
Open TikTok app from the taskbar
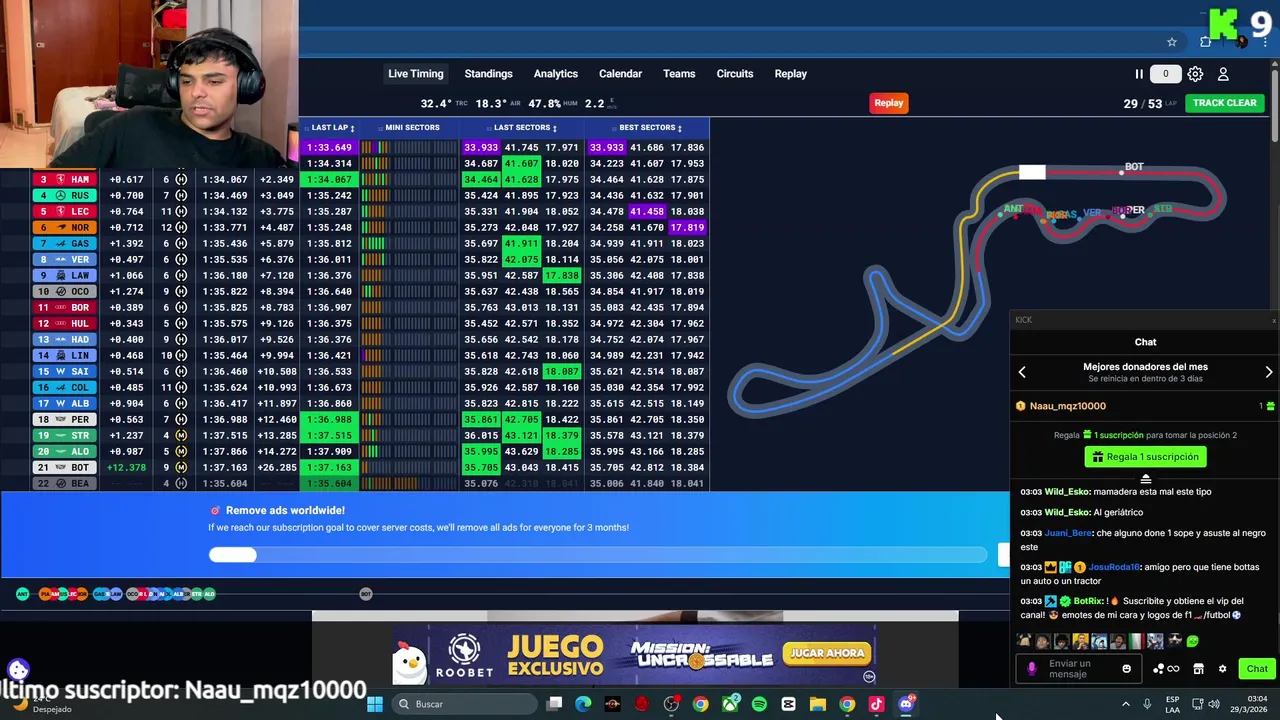(876, 704)
